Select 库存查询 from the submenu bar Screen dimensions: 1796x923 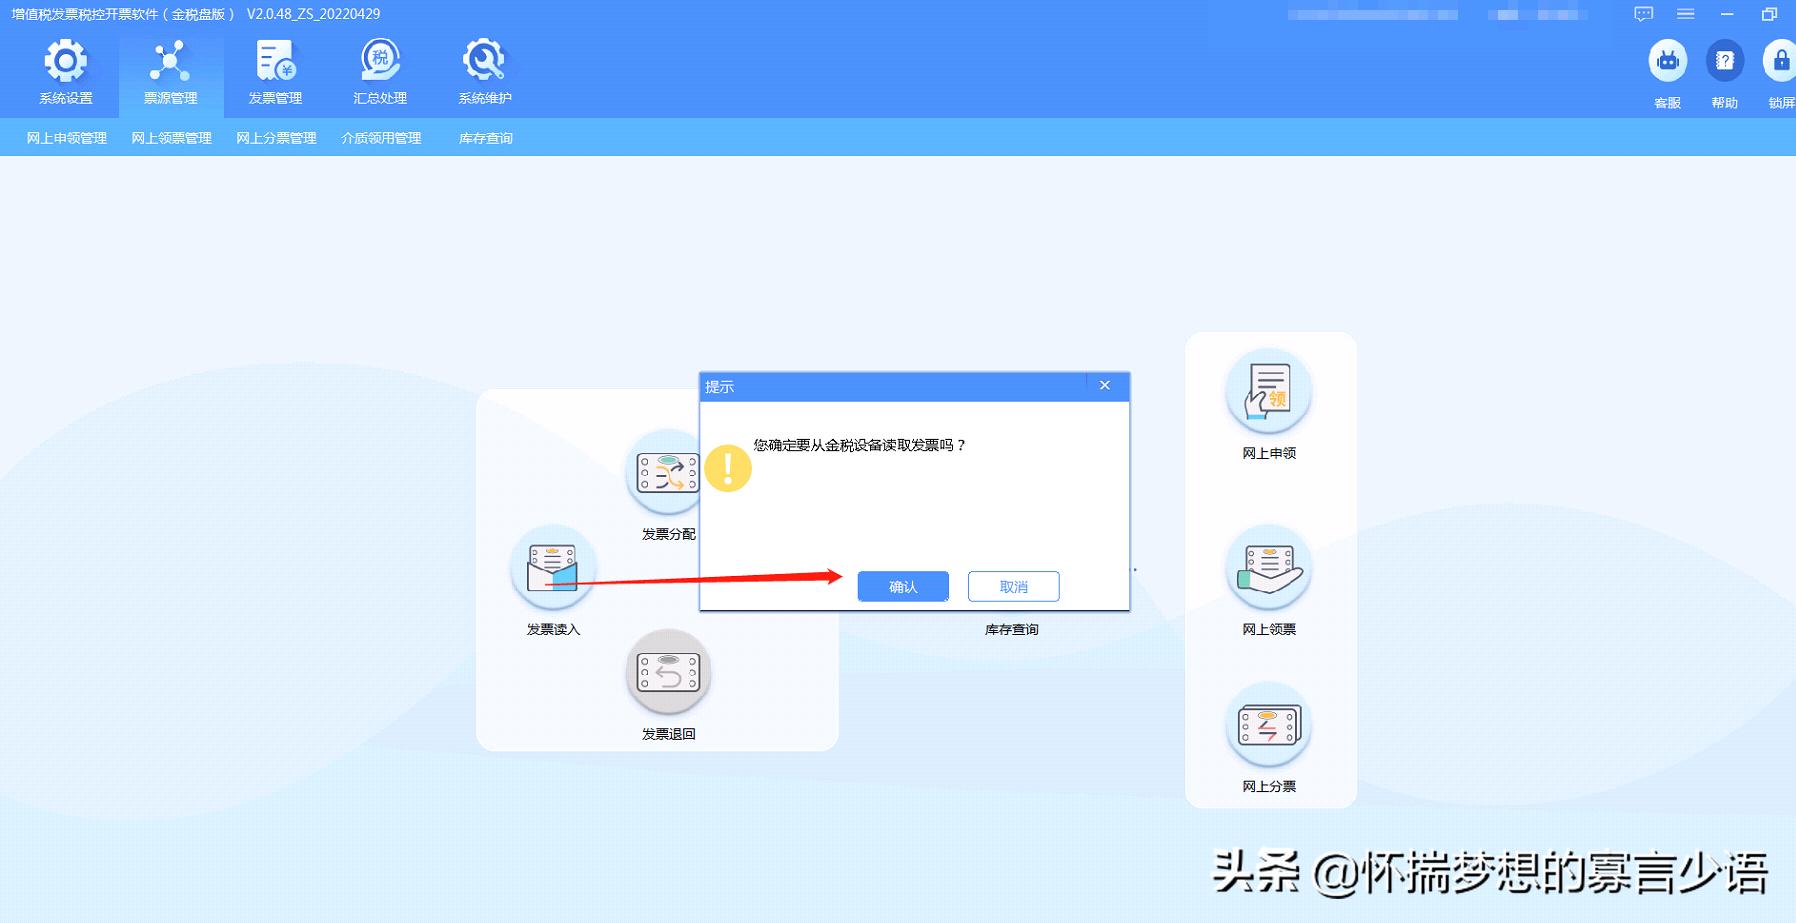tap(484, 138)
